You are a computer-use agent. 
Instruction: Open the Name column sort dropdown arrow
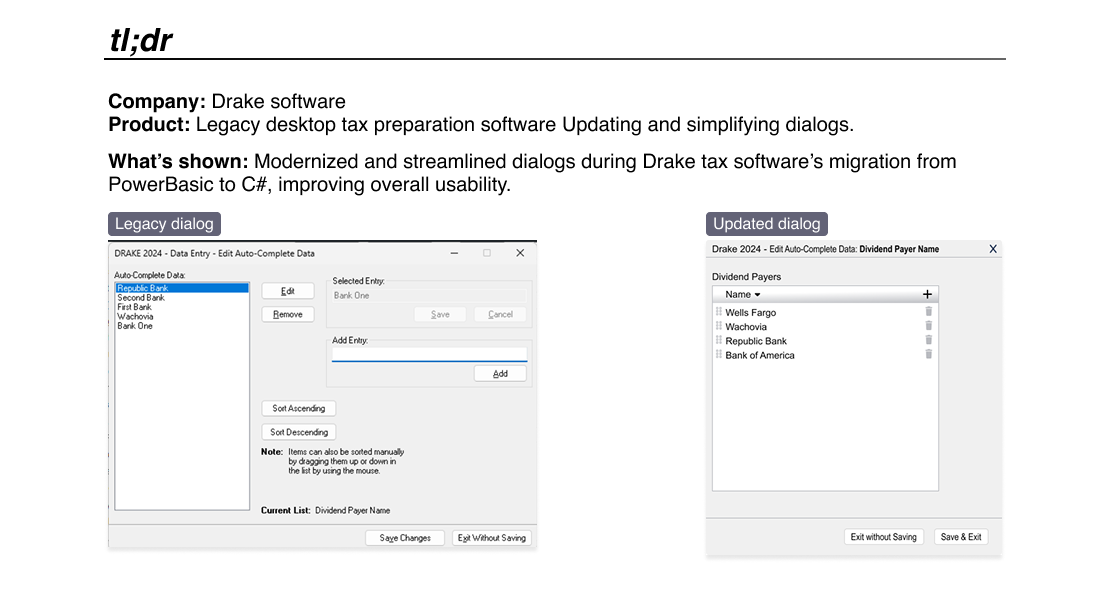[x=757, y=295]
